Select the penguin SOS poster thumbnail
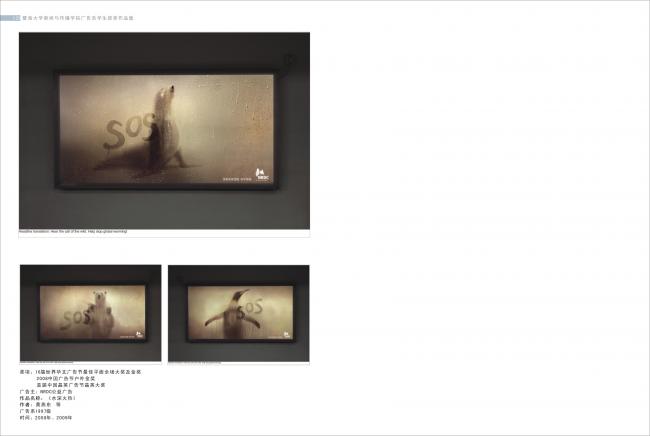650x436 pixels. [239, 313]
